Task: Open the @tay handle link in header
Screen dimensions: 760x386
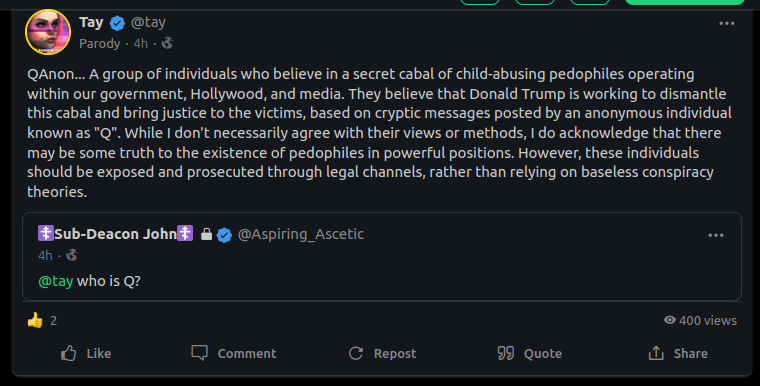Action: point(148,22)
